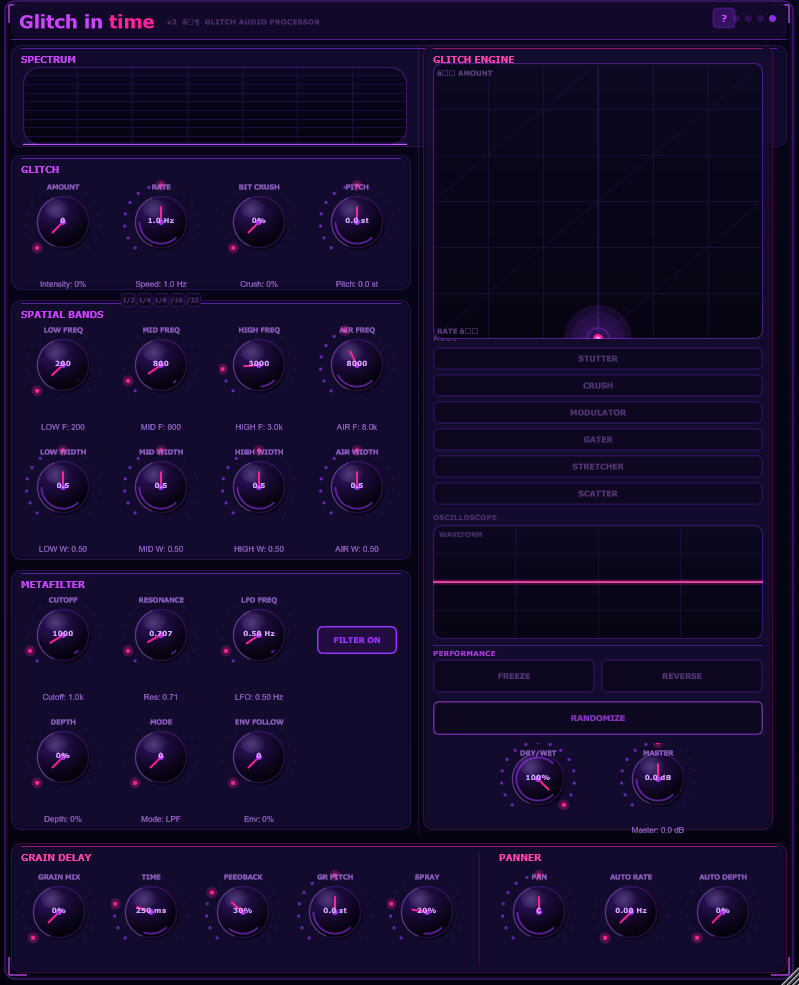Click the oscilloscope waveform display
The height and width of the screenshot is (985, 799).
click(597, 582)
